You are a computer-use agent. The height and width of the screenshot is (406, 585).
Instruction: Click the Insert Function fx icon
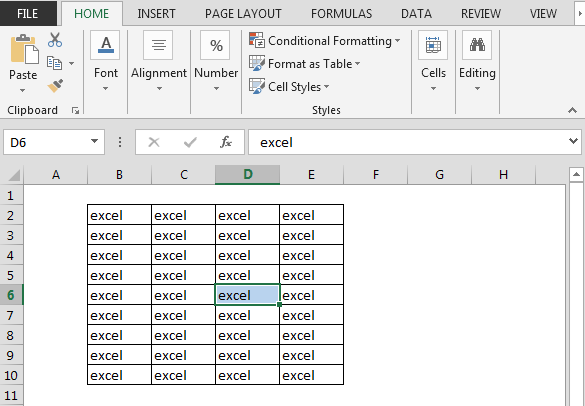[x=226, y=142]
